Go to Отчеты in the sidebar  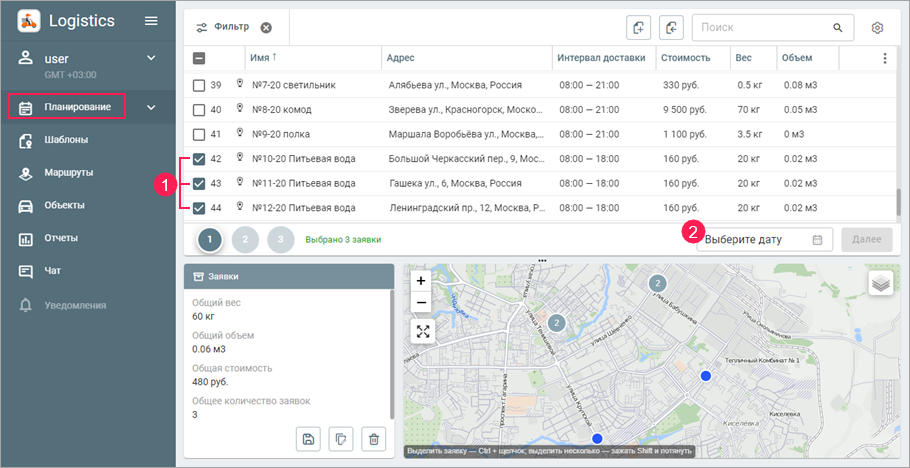pos(61,239)
